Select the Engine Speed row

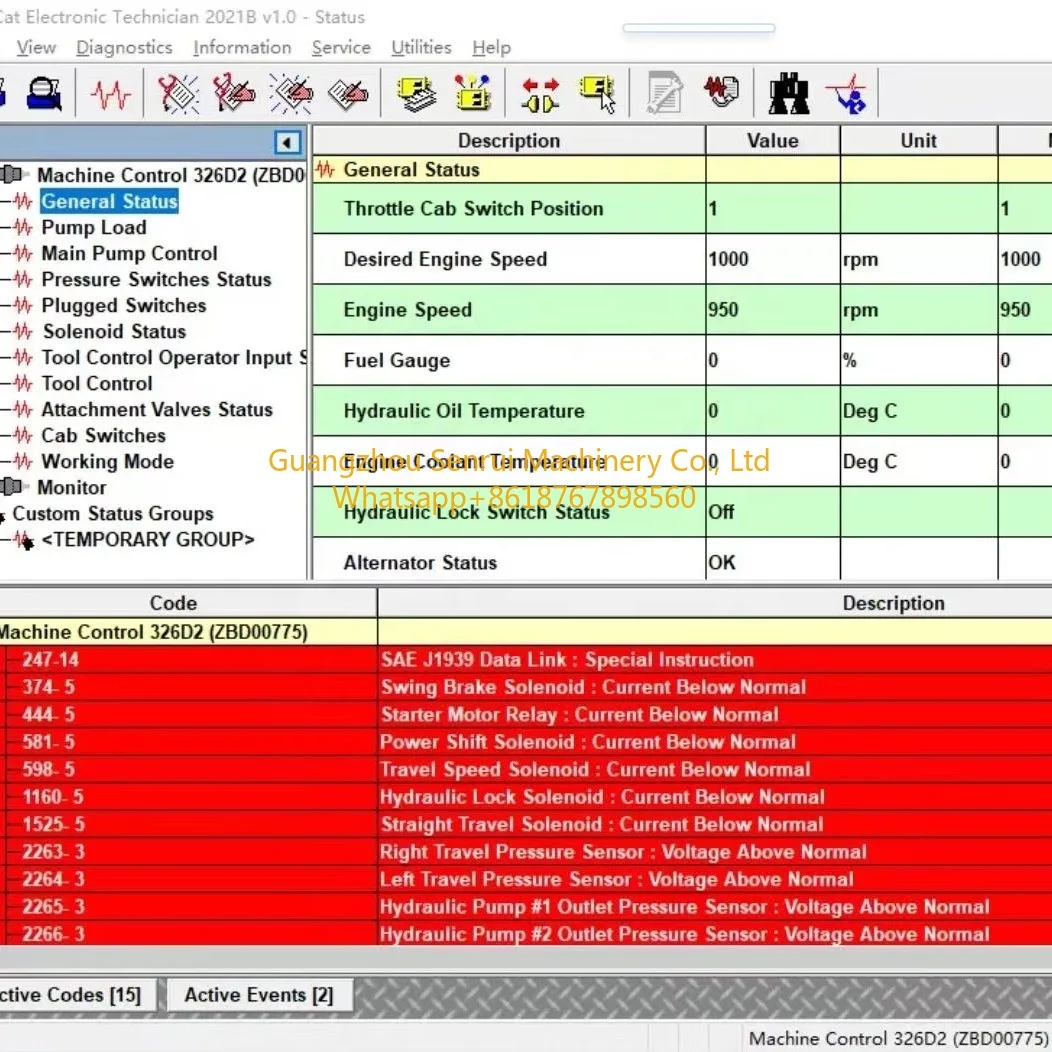[x=682, y=310]
